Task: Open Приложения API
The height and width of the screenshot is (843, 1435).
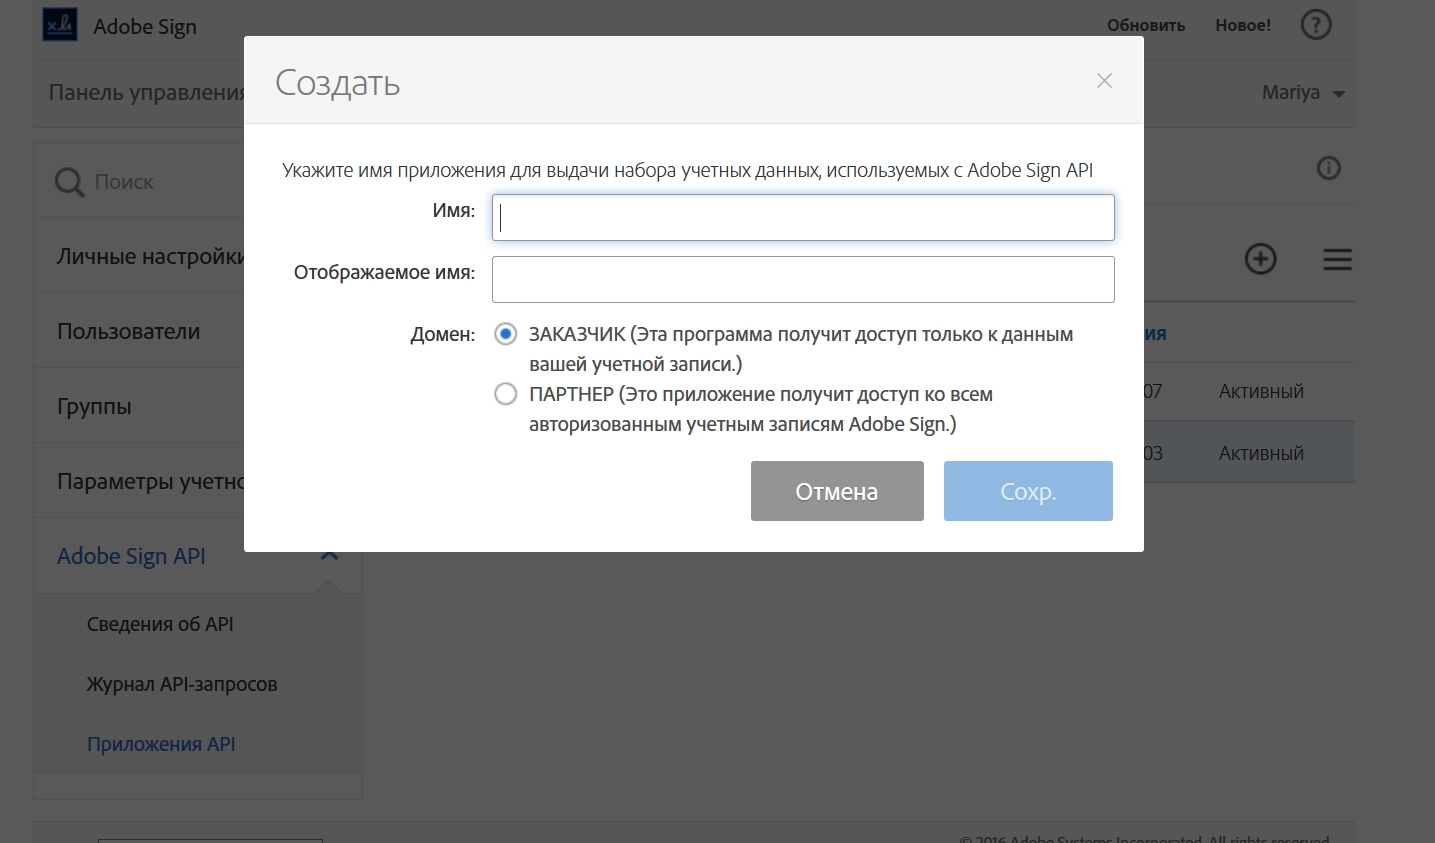Action: click(x=161, y=744)
